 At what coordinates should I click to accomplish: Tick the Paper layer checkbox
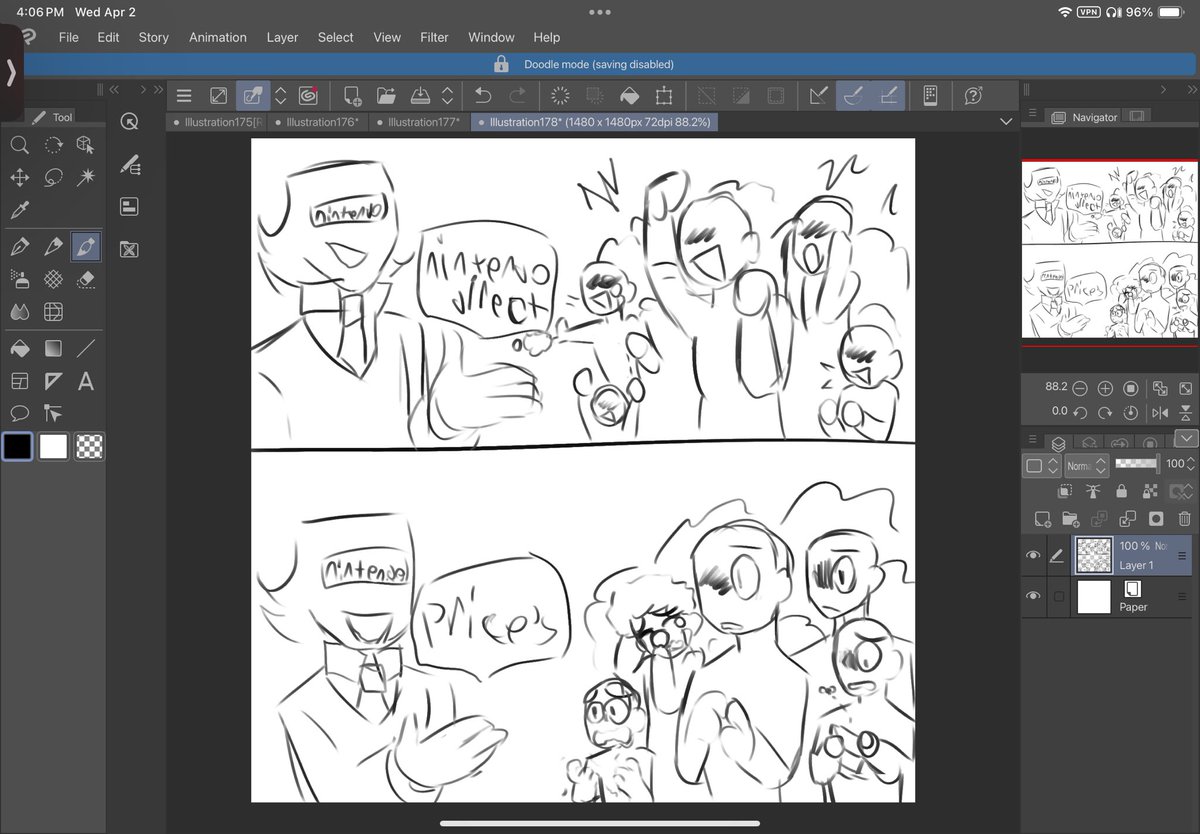click(x=1057, y=597)
